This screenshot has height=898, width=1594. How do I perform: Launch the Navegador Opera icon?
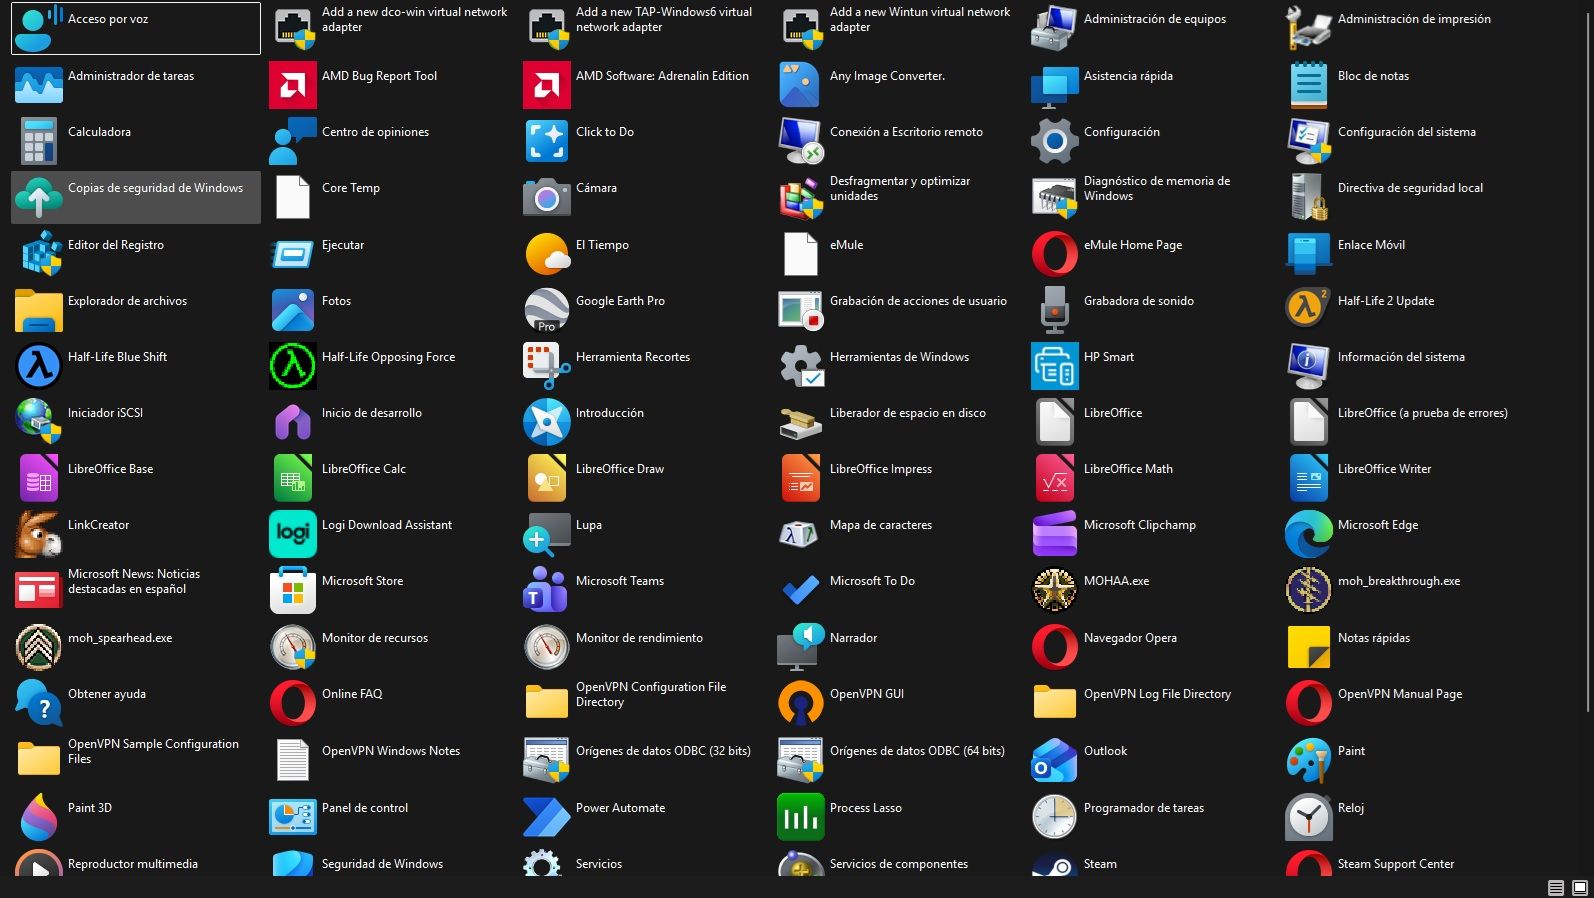tap(1055, 647)
